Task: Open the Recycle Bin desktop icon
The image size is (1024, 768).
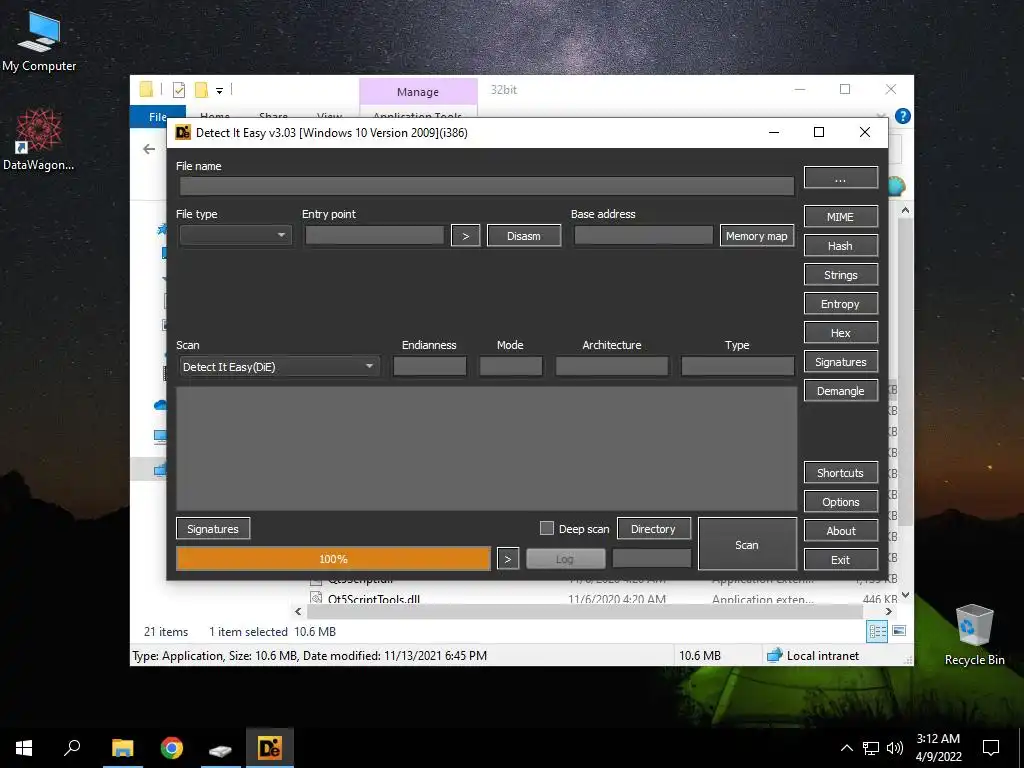Action: pyautogui.click(x=974, y=633)
